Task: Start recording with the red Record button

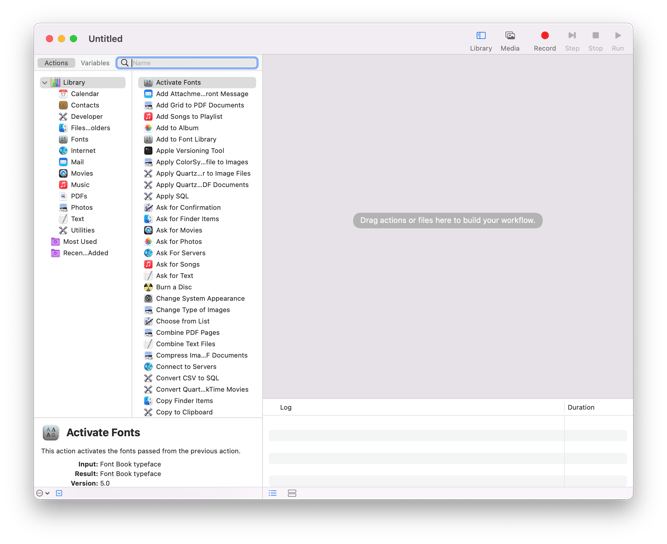Action: 544,35
